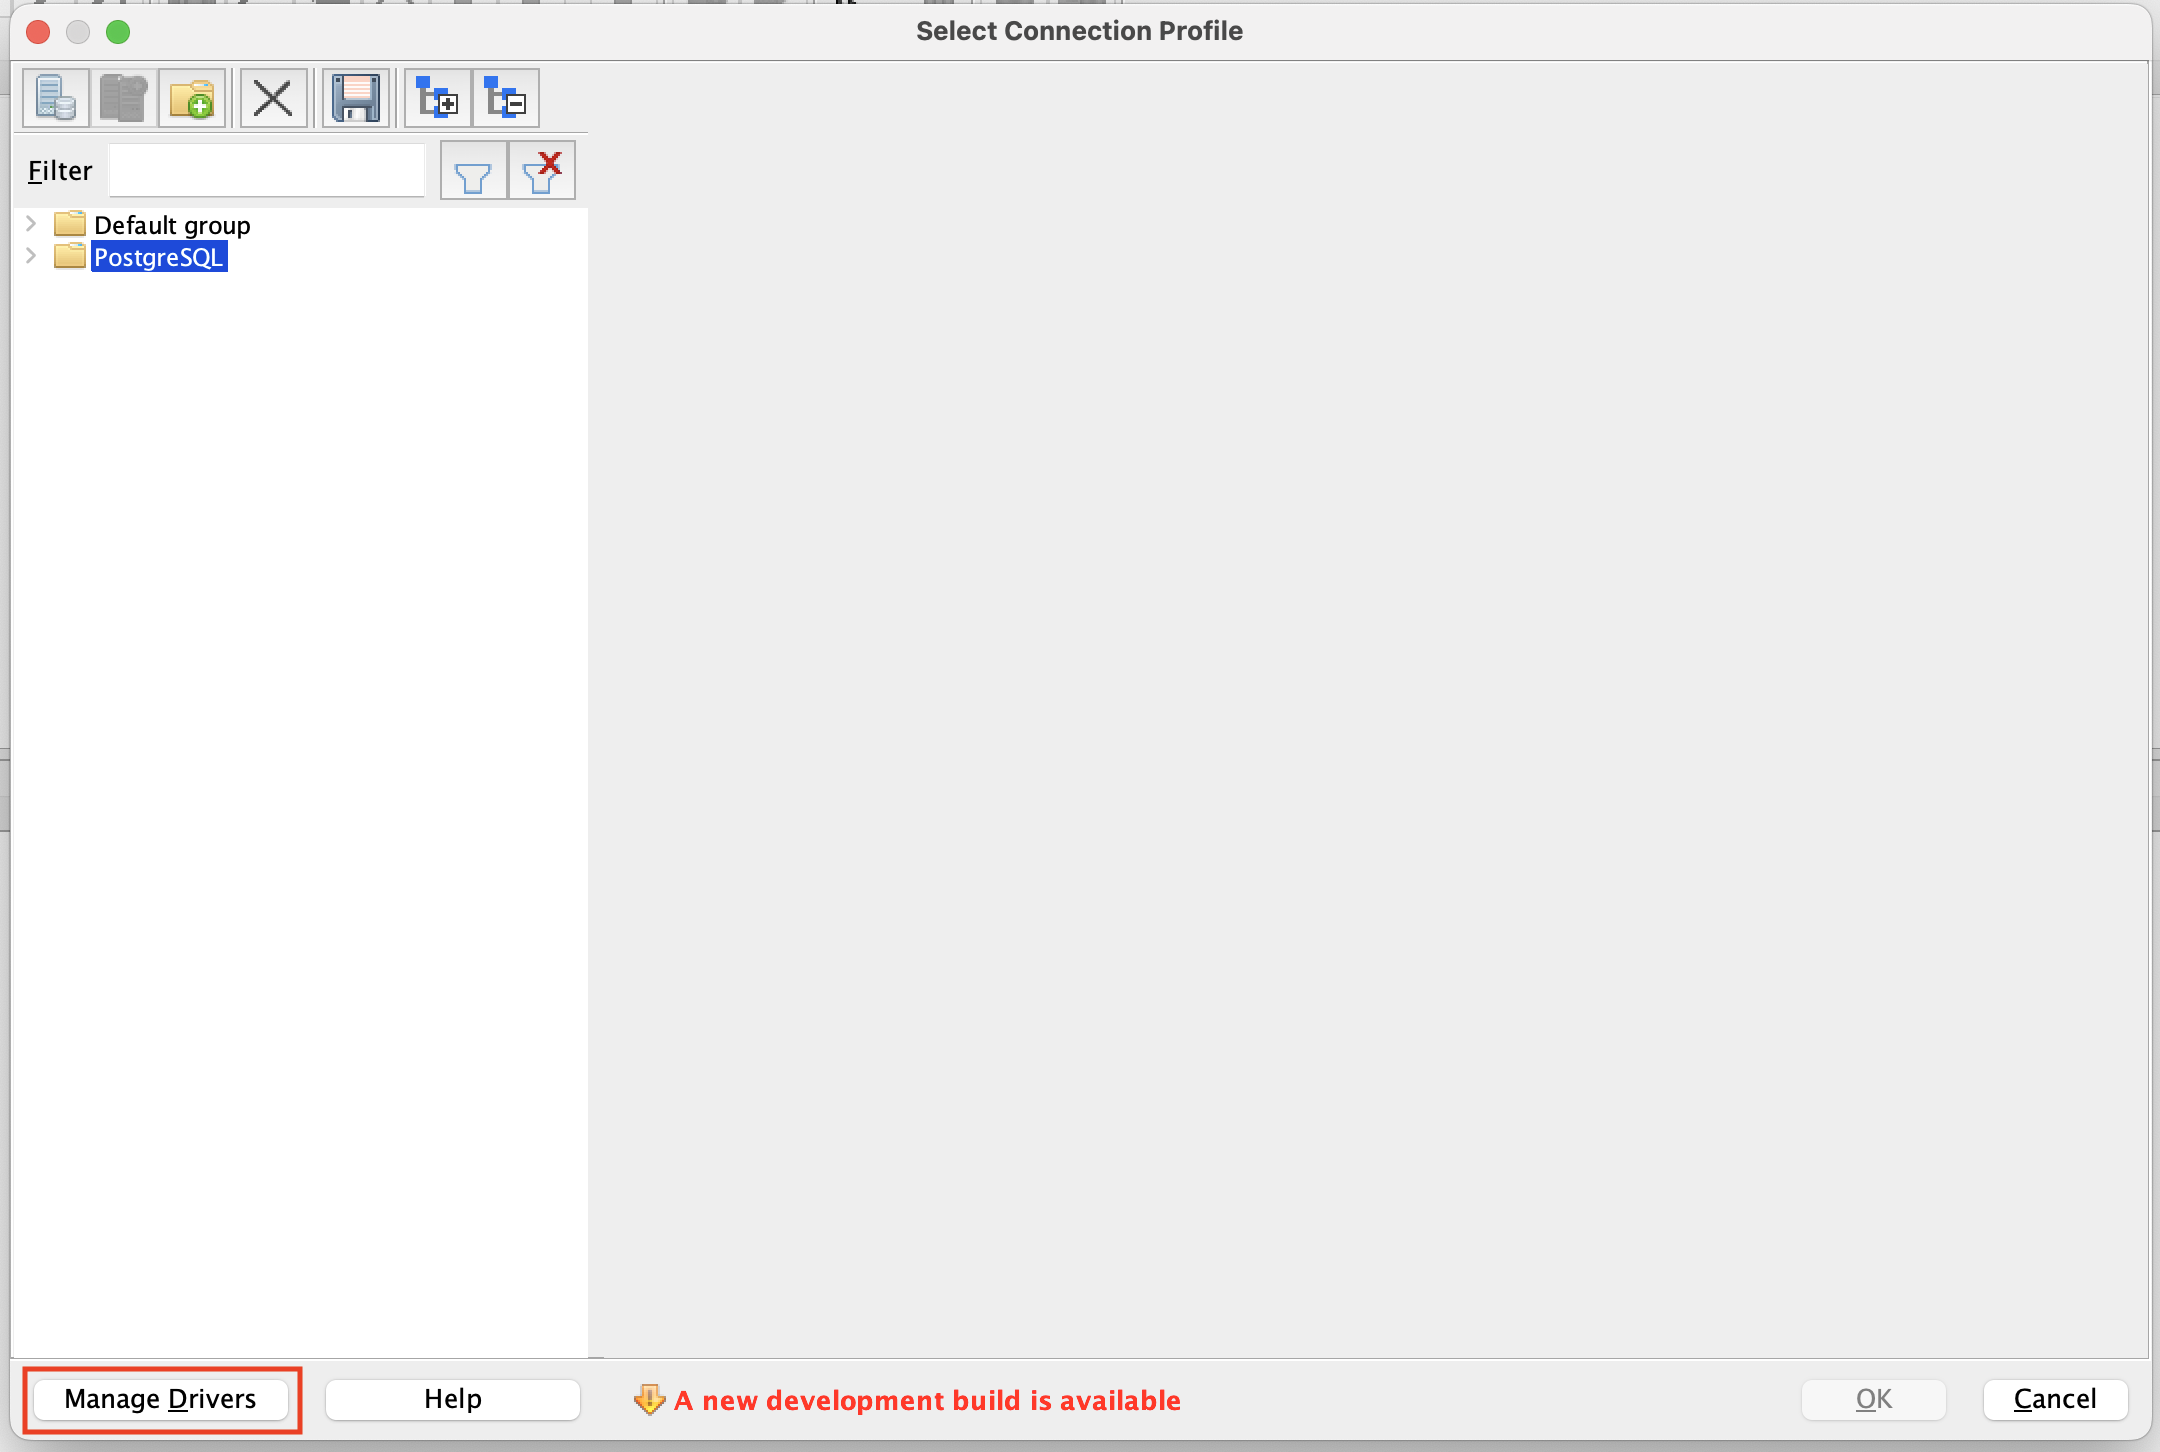This screenshot has height=1452, width=2160.
Task: Select the Default group entry
Action: (x=172, y=224)
